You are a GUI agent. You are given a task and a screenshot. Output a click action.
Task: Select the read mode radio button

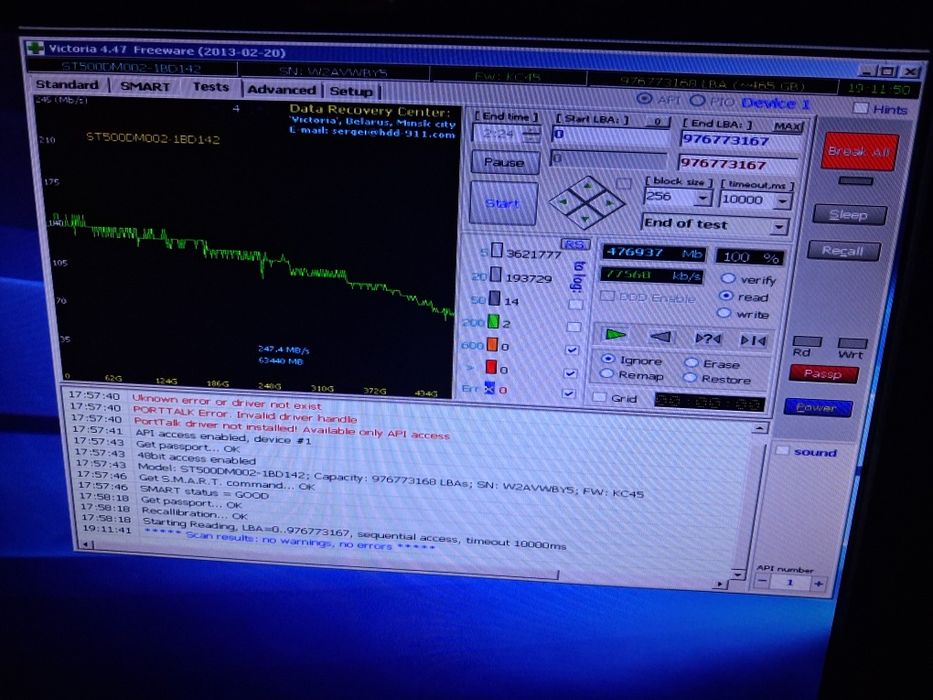point(725,295)
